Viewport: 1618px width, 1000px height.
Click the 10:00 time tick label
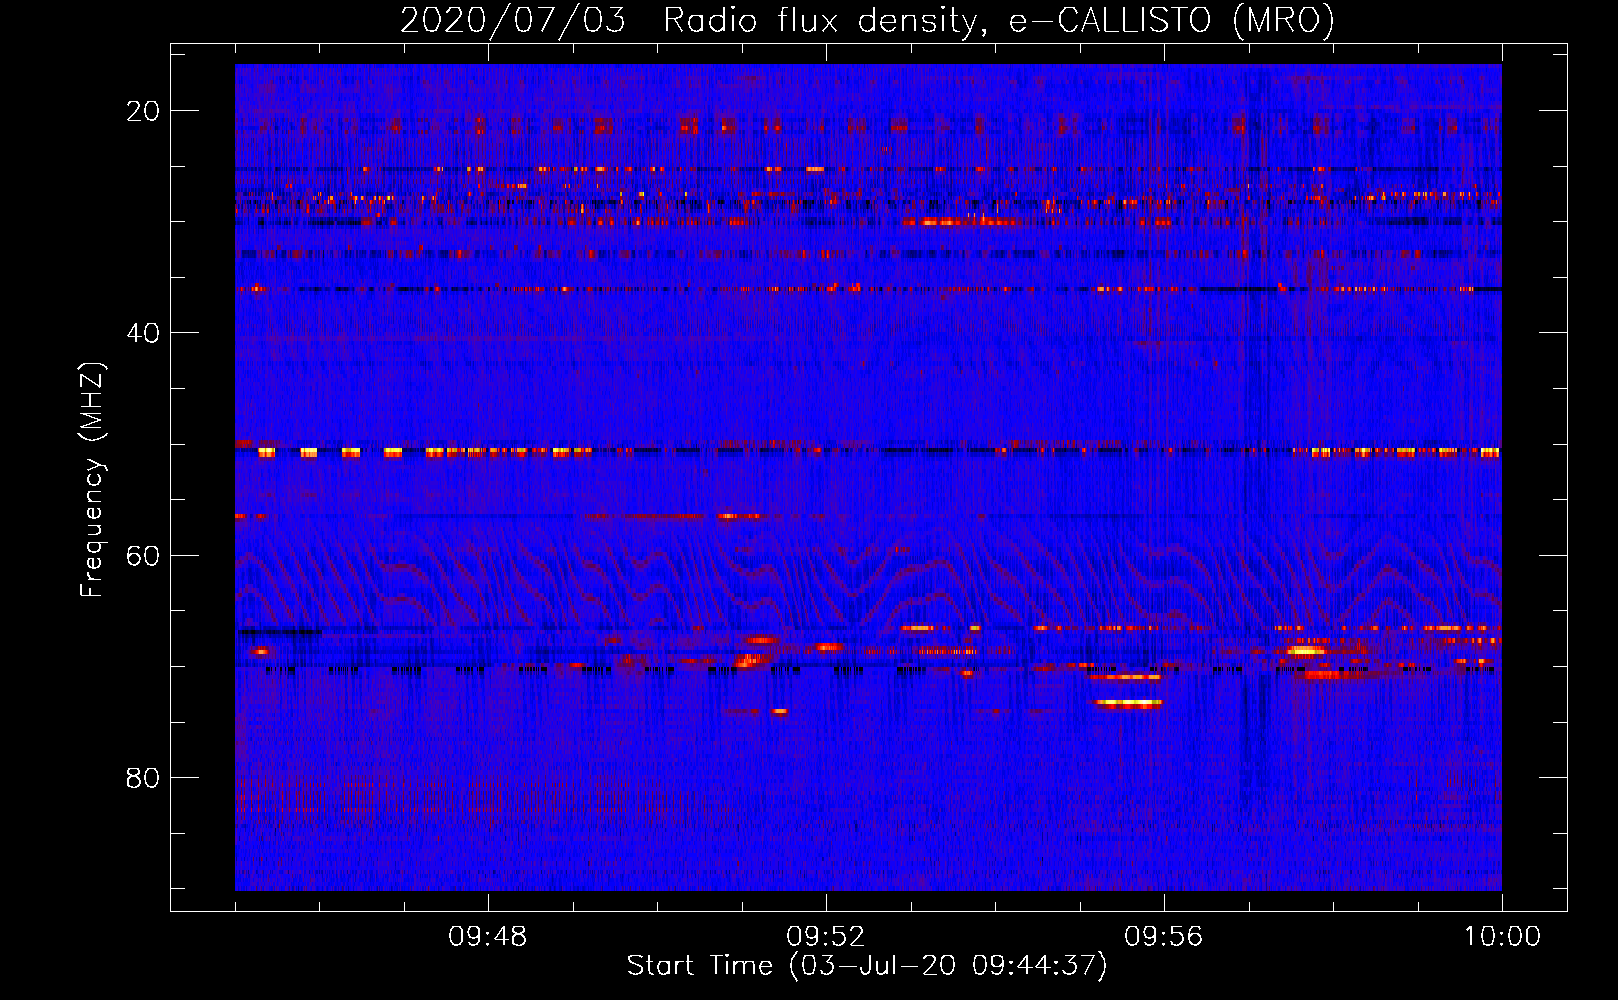point(1502,937)
